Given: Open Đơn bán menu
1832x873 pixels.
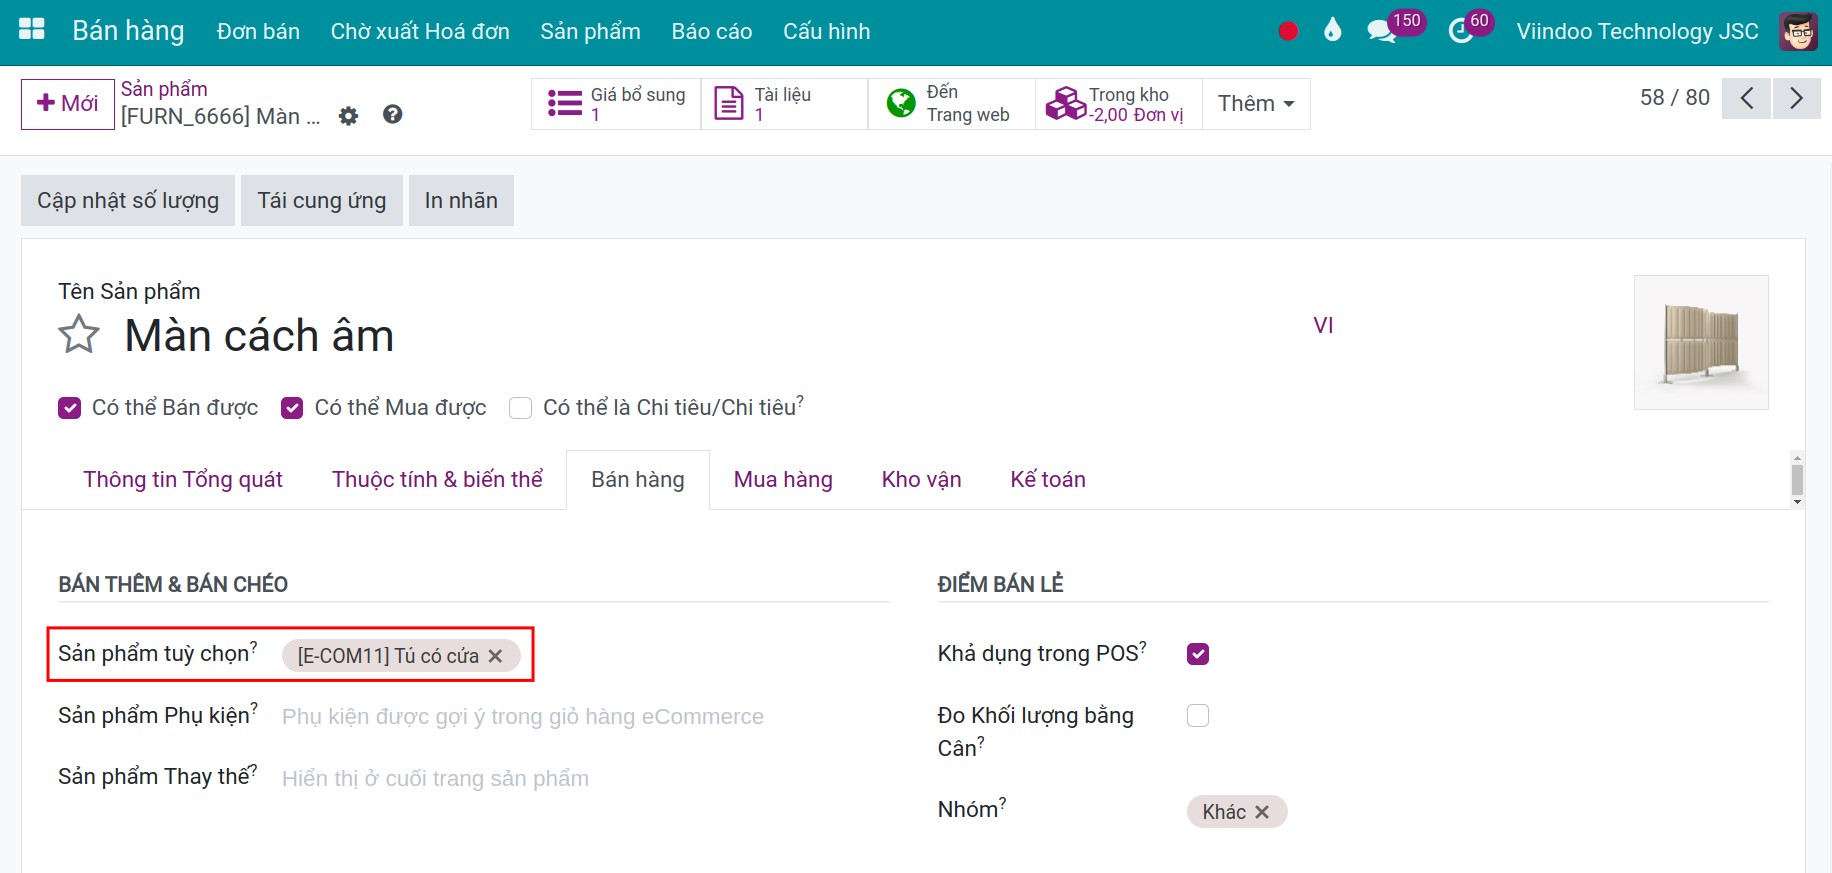Looking at the screenshot, I should (258, 32).
